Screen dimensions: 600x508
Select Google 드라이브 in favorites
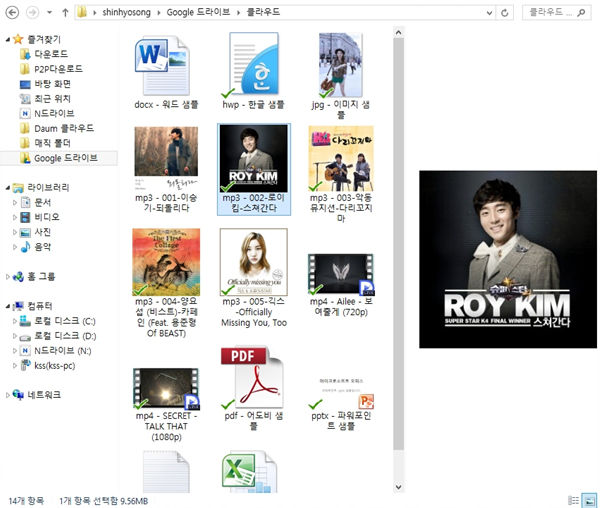[66, 158]
